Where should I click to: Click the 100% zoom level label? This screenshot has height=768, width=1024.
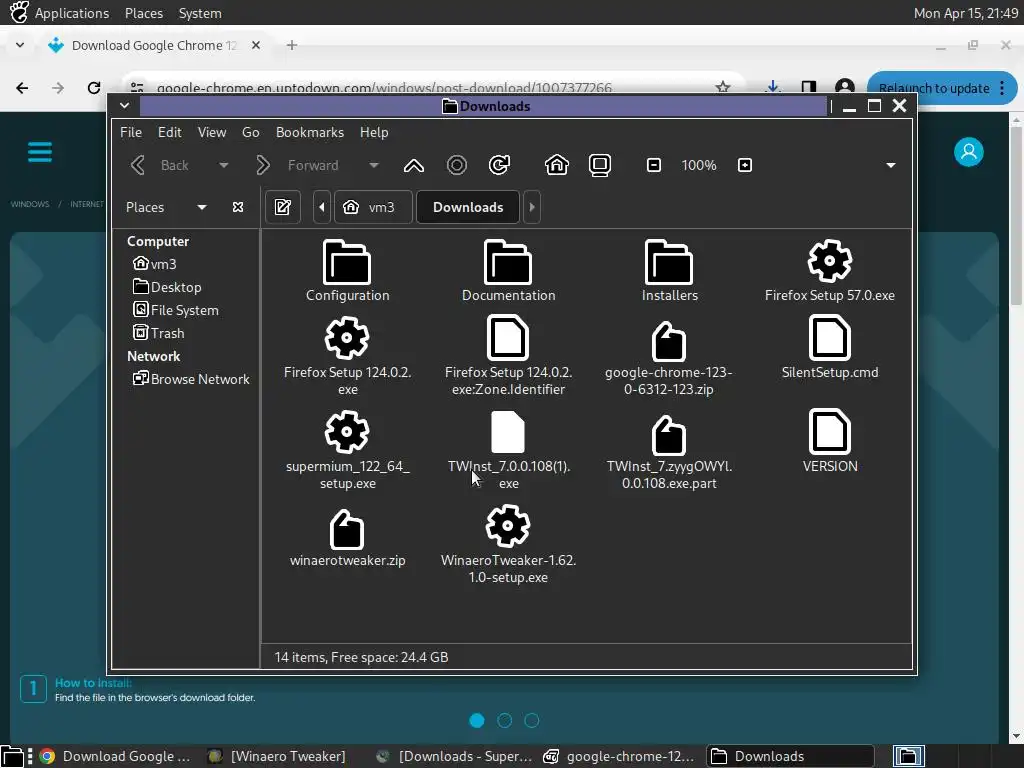tap(699, 165)
